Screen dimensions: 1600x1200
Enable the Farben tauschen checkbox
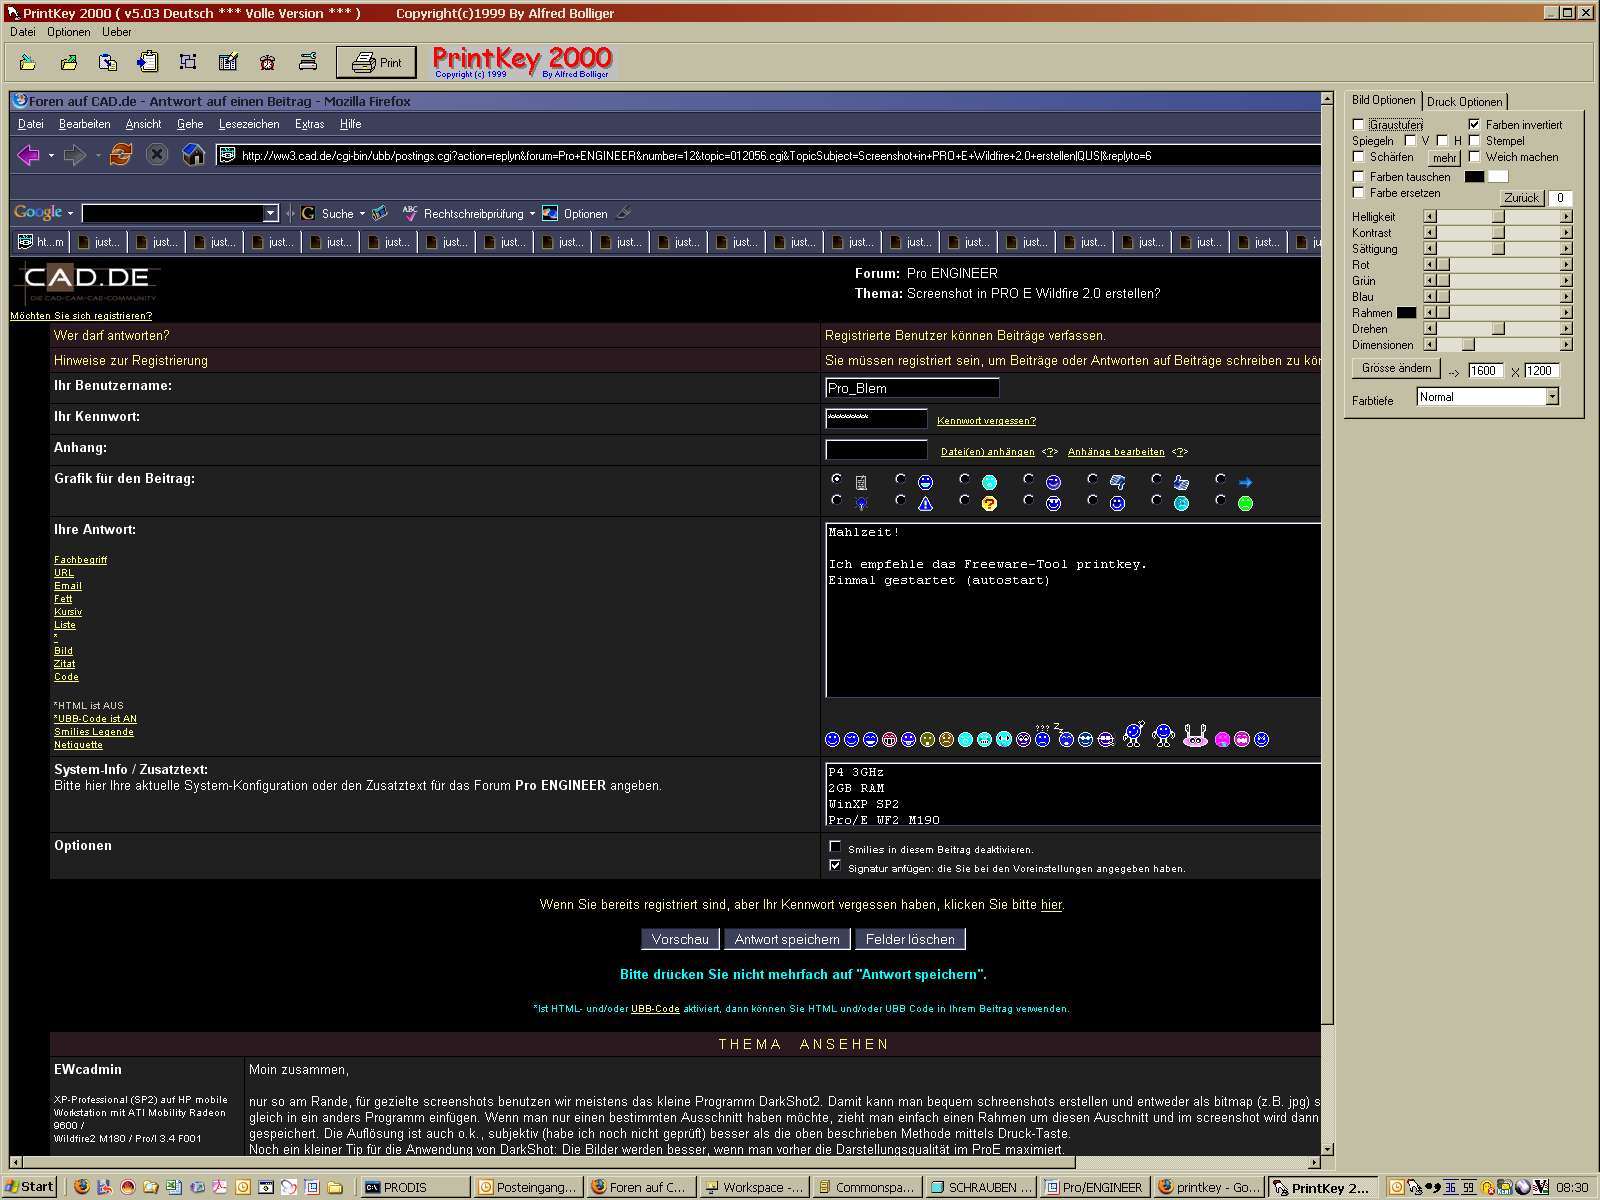[1358, 177]
